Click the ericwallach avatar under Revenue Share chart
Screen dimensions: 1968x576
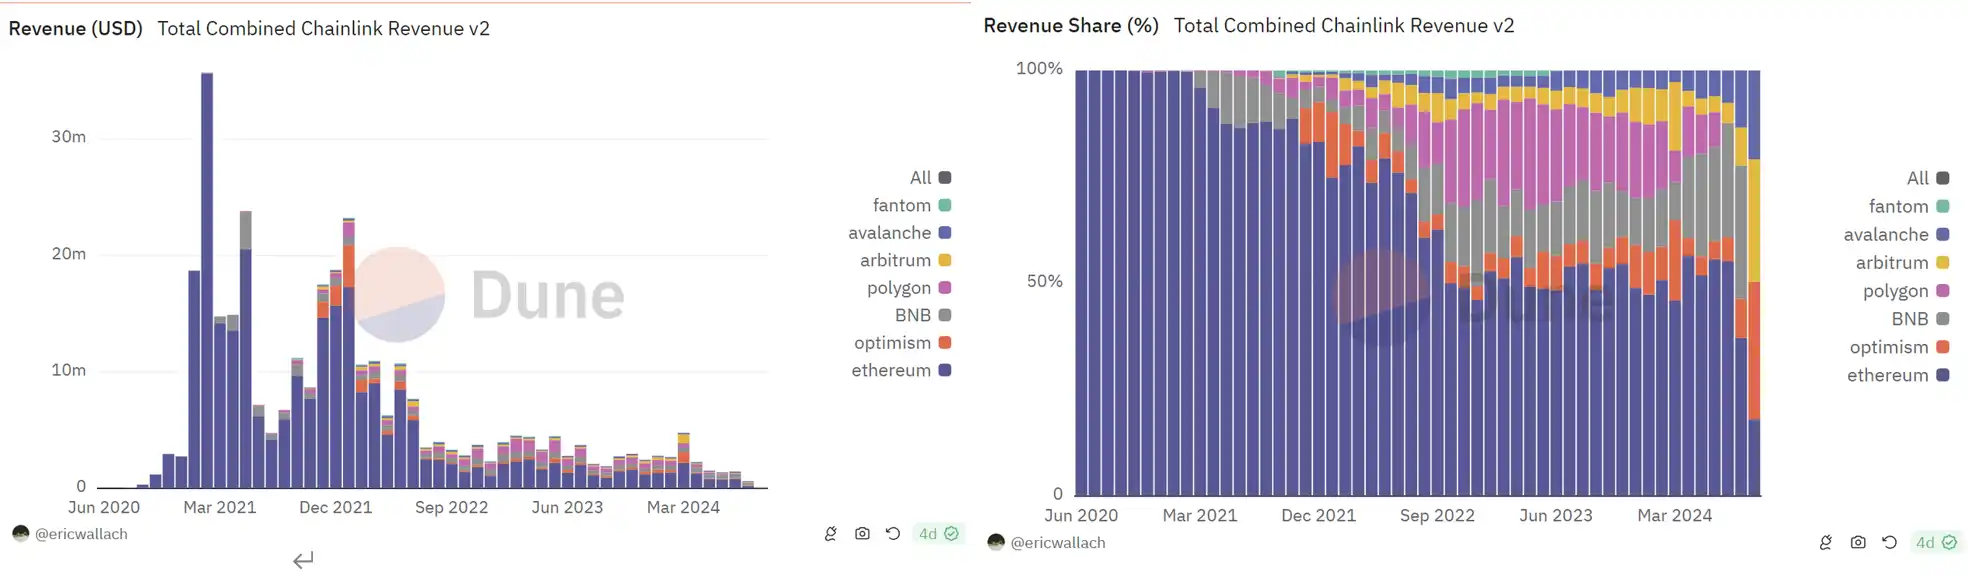(995, 542)
